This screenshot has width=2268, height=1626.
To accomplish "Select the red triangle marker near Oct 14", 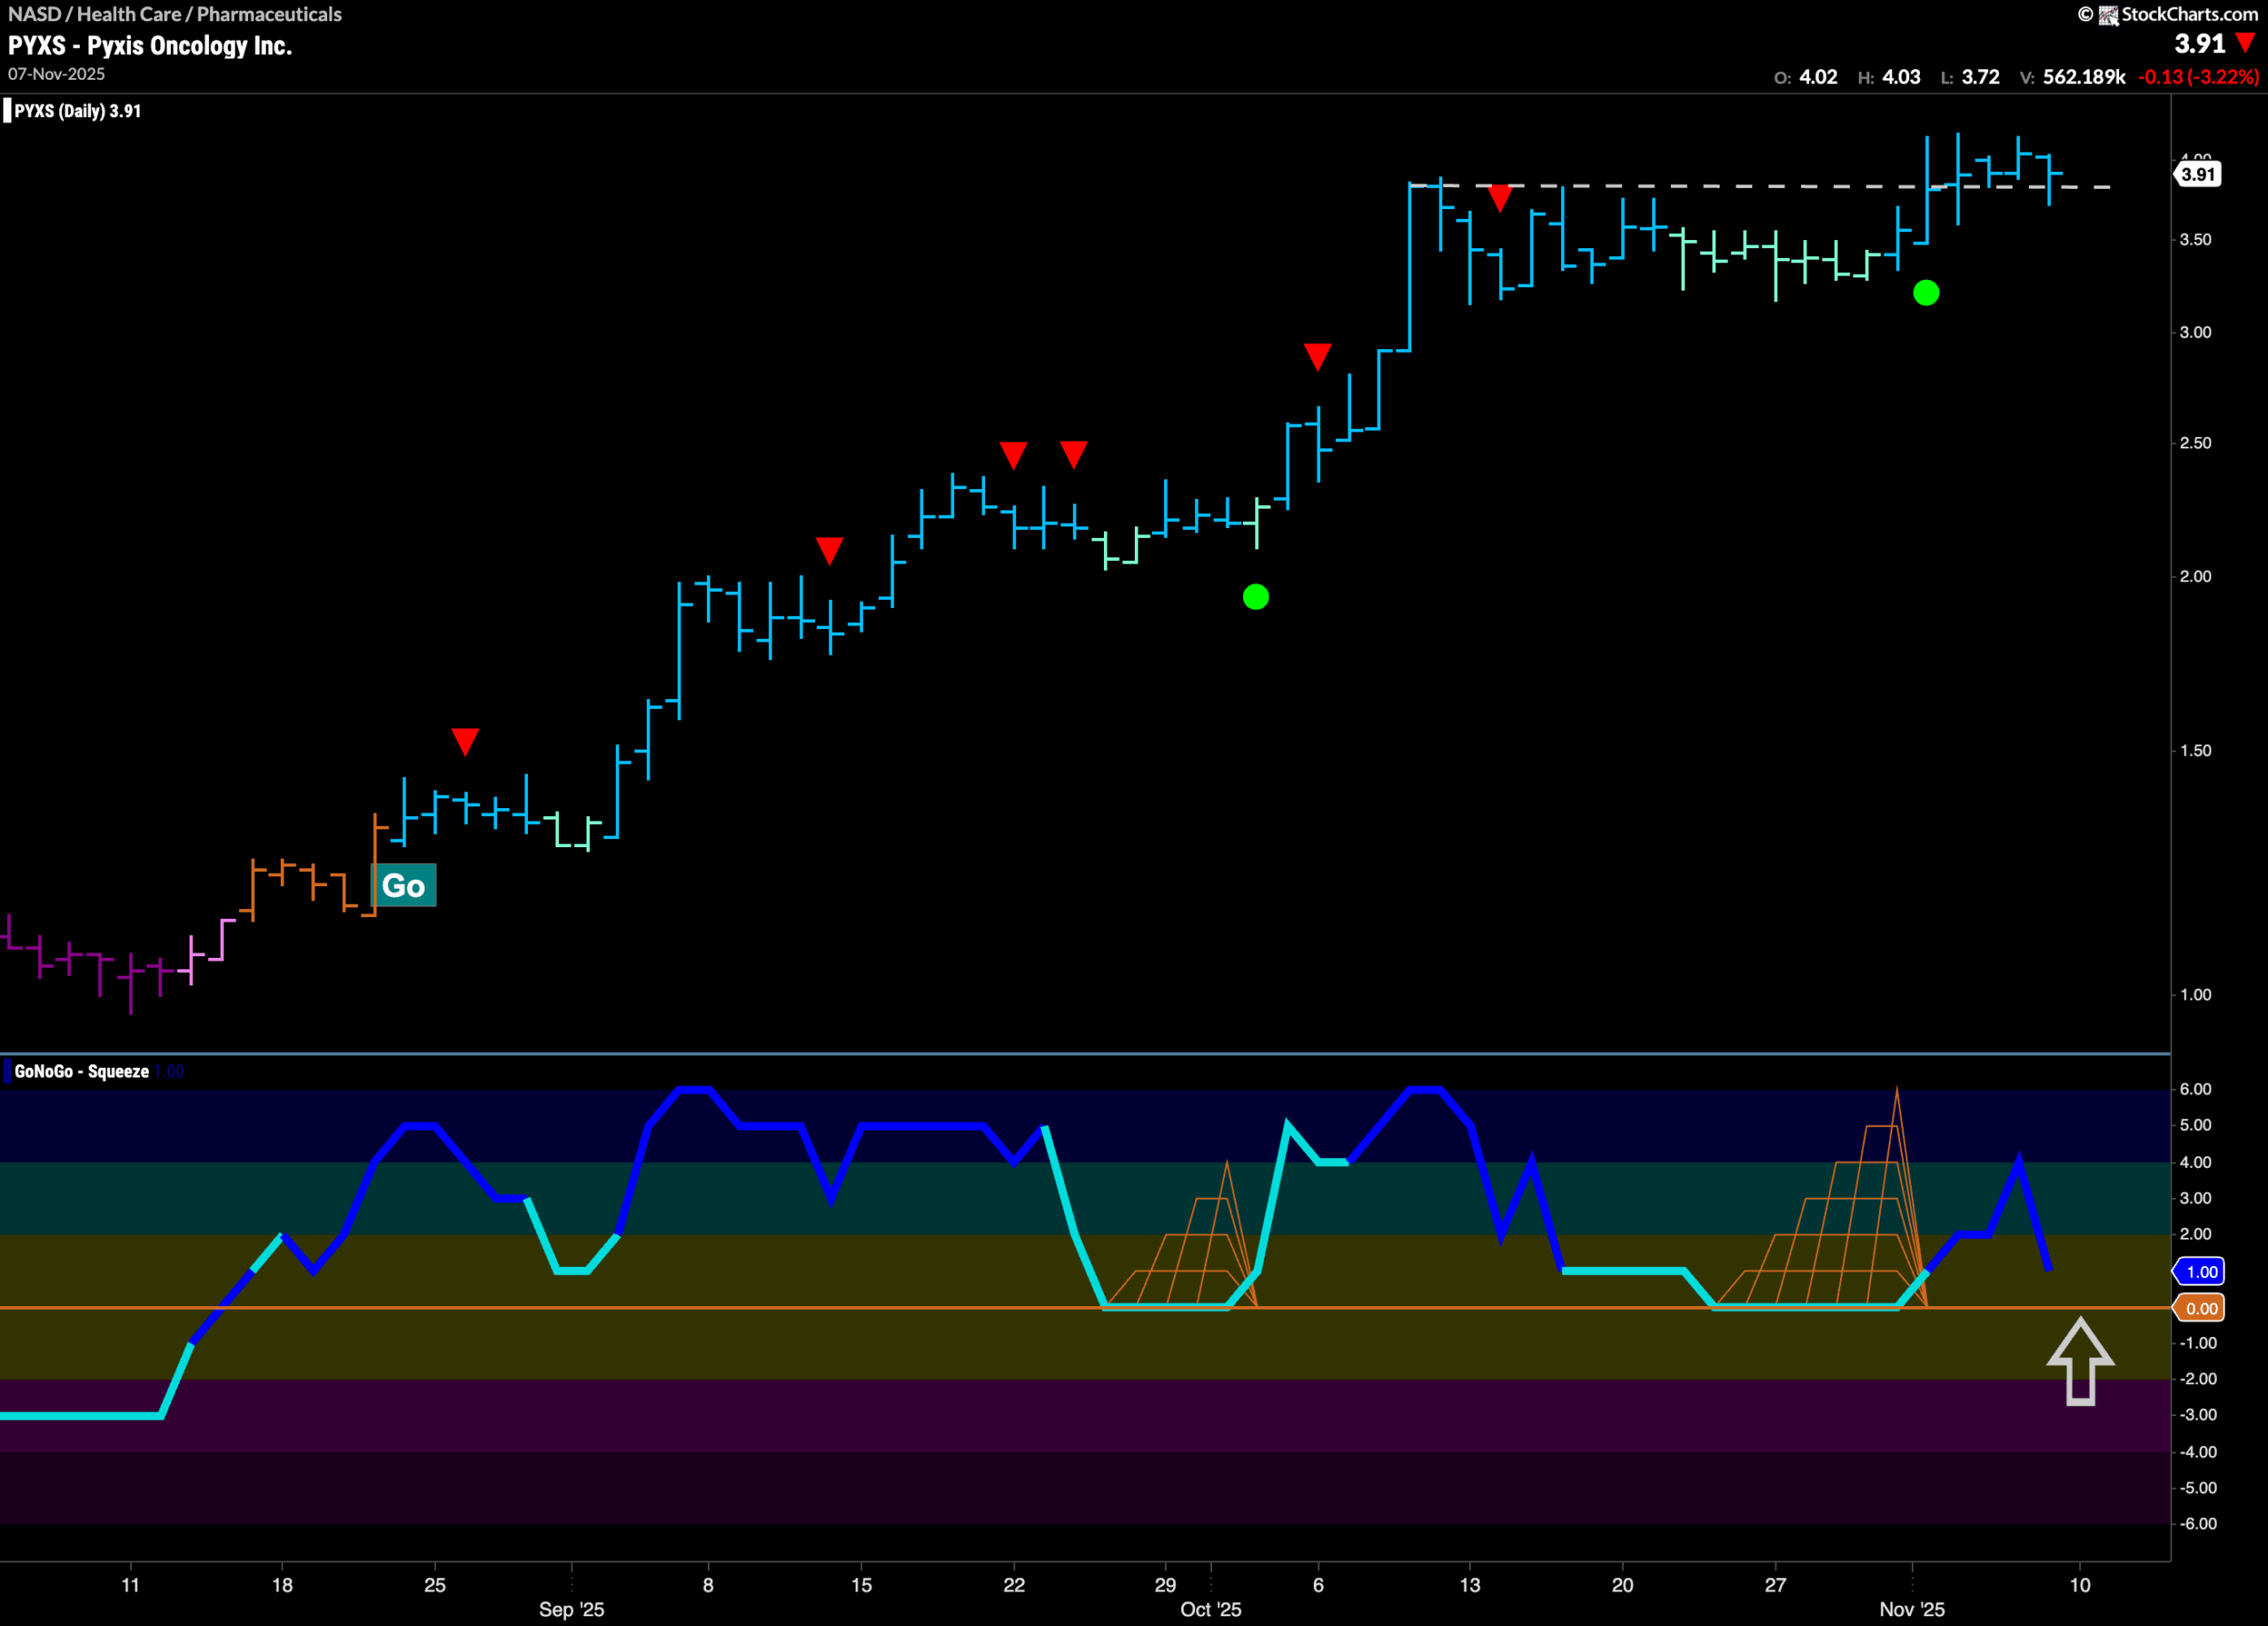I will (1499, 198).
